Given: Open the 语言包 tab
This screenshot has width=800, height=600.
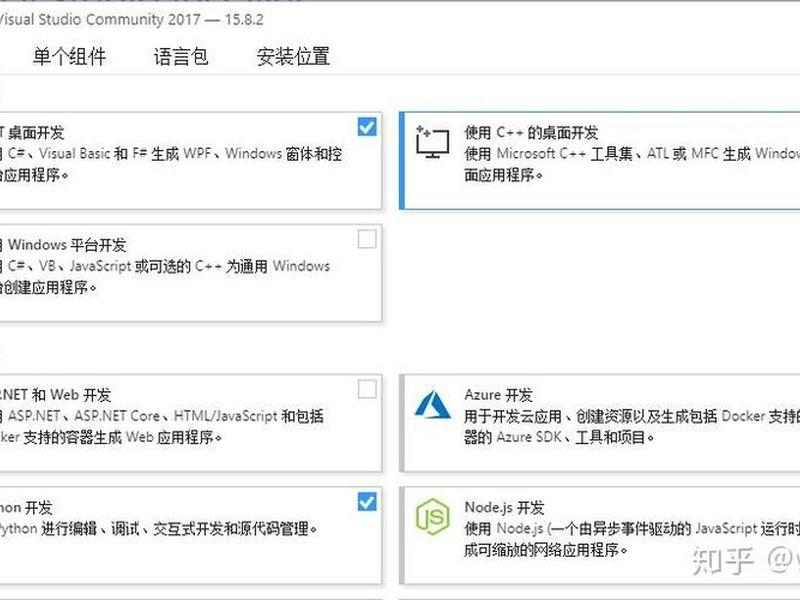Looking at the screenshot, I should pos(181,56).
